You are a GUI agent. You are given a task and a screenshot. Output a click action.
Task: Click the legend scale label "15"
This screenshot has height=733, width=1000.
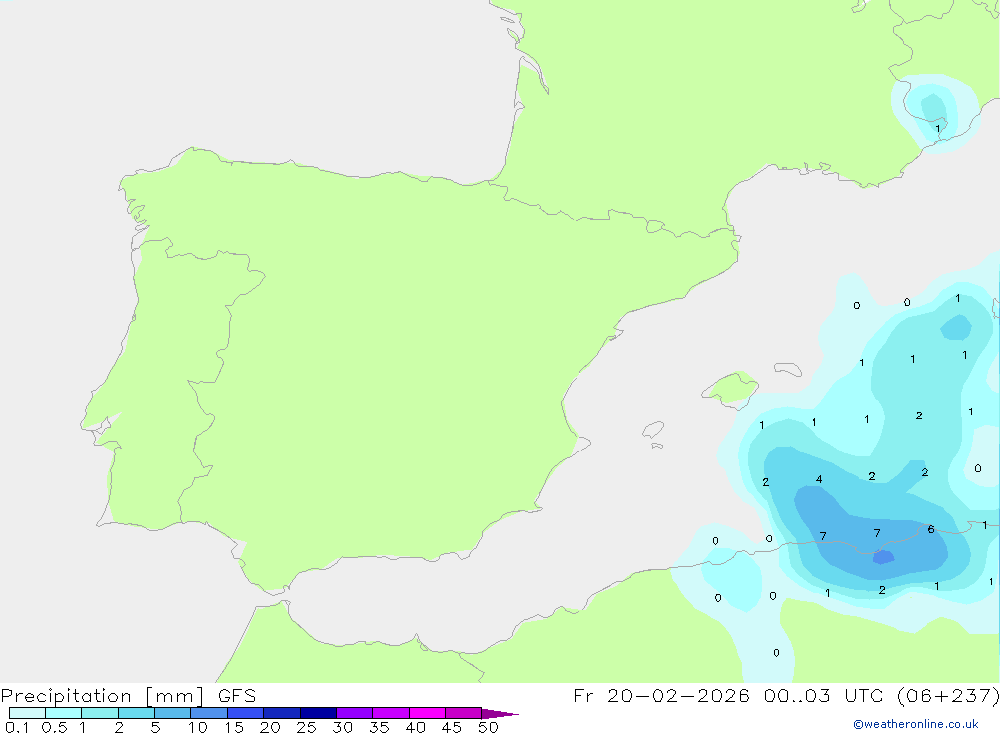coord(234,727)
